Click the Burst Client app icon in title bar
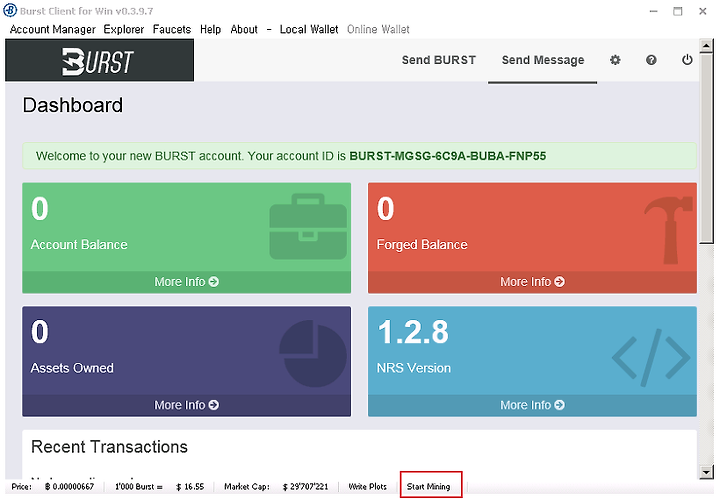 point(10,10)
